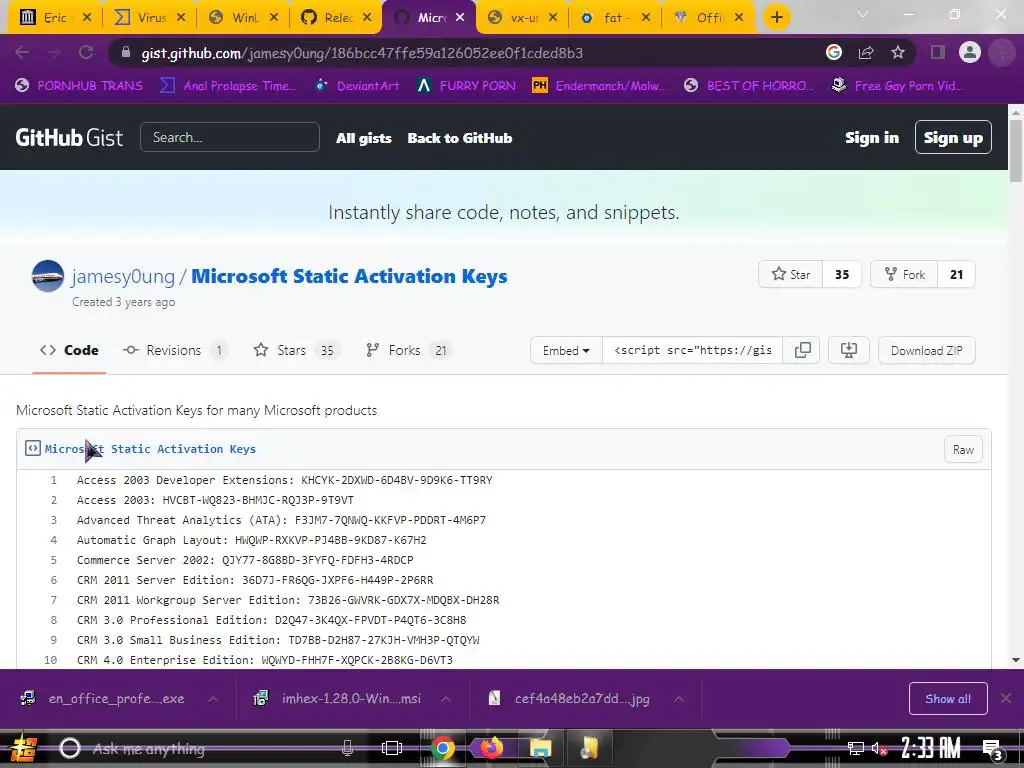Star this gist with the Star button

(791, 275)
